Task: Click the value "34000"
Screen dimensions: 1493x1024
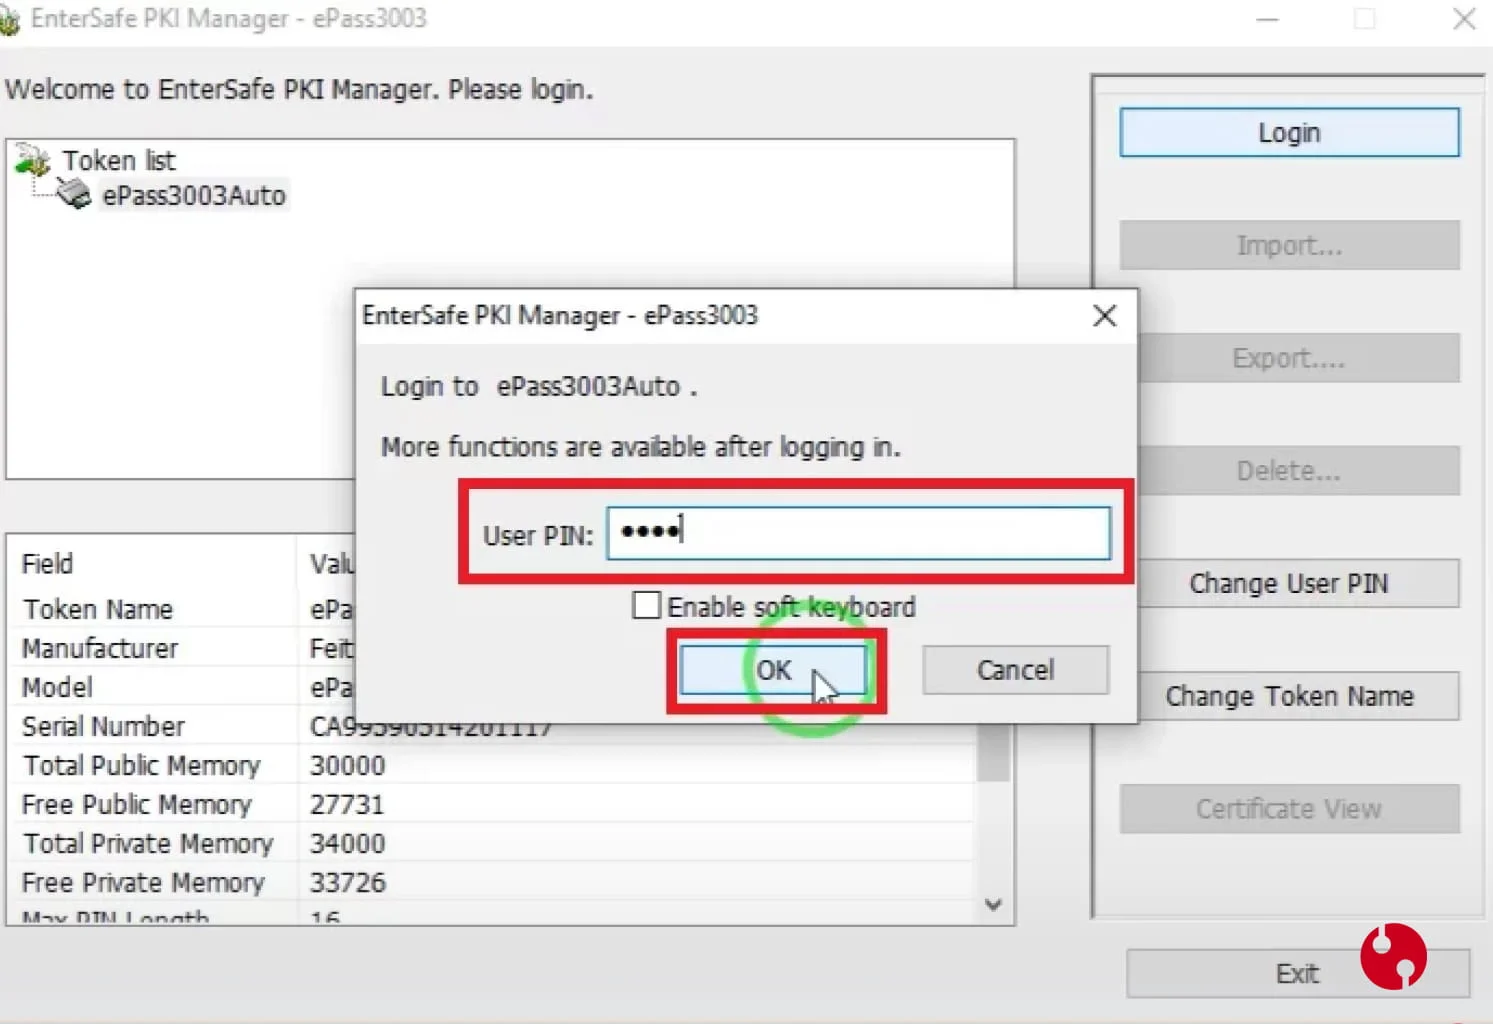Action: pyautogui.click(x=347, y=843)
